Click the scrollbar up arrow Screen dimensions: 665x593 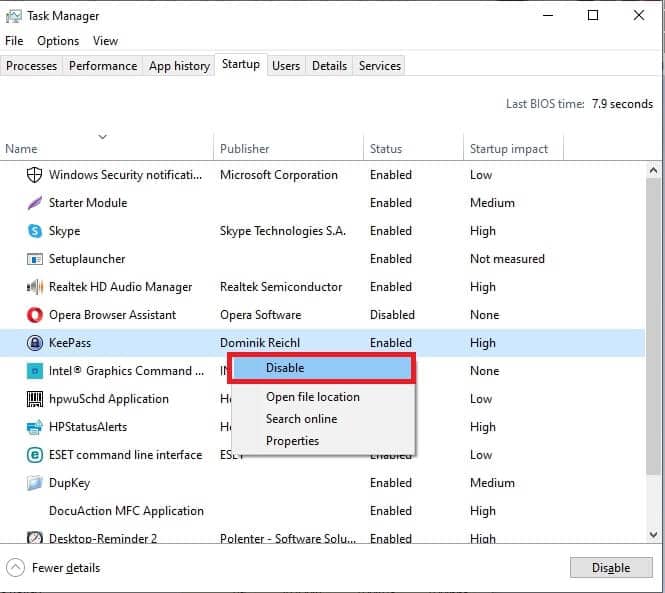[x=654, y=171]
